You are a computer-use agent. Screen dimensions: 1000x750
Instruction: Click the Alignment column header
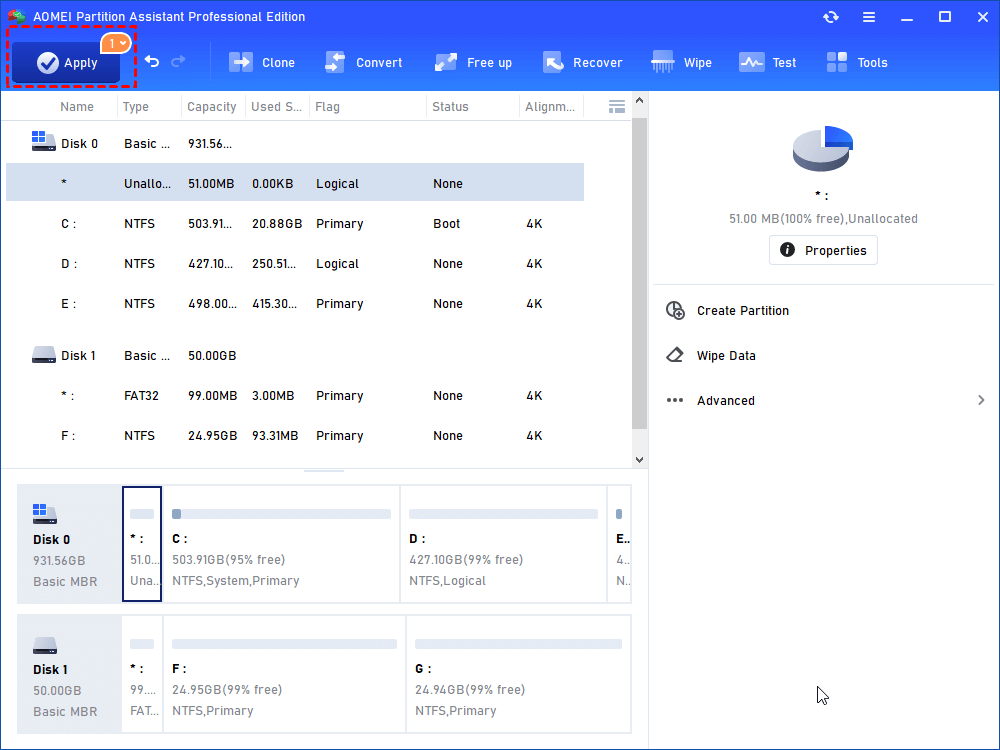point(550,107)
